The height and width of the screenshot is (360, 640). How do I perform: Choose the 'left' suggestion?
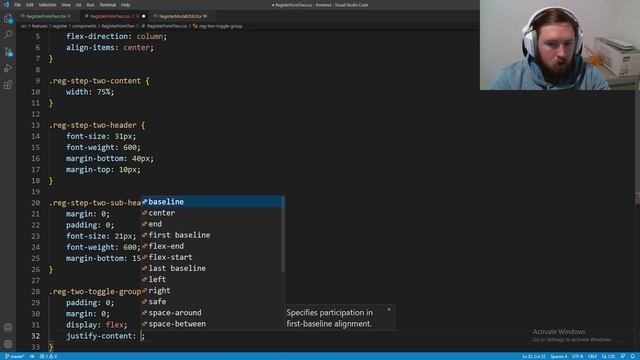pos(212,279)
